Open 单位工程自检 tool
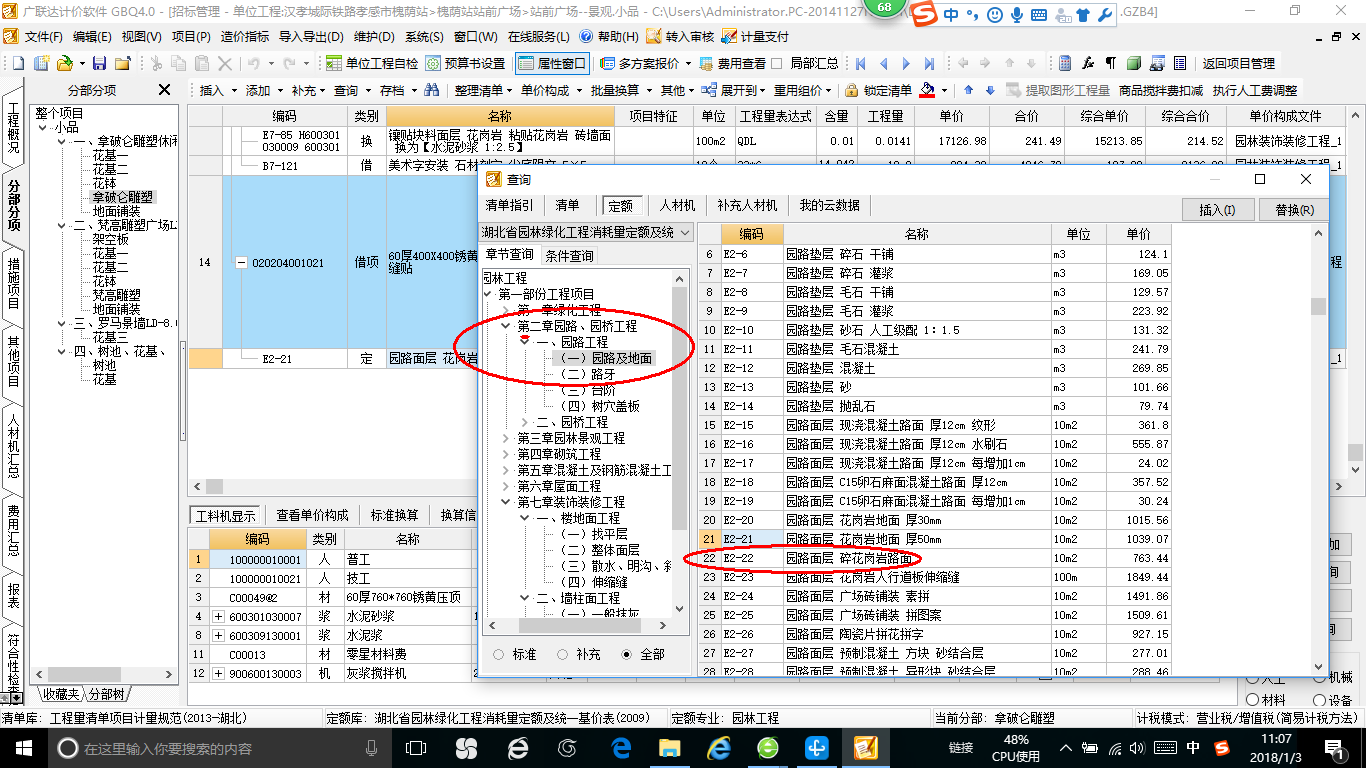Screen dimensions: 1366x768 (x=371, y=63)
